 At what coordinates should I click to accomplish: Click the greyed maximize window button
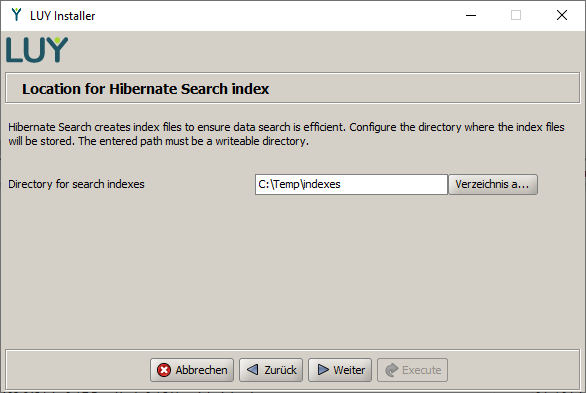point(516,15)
